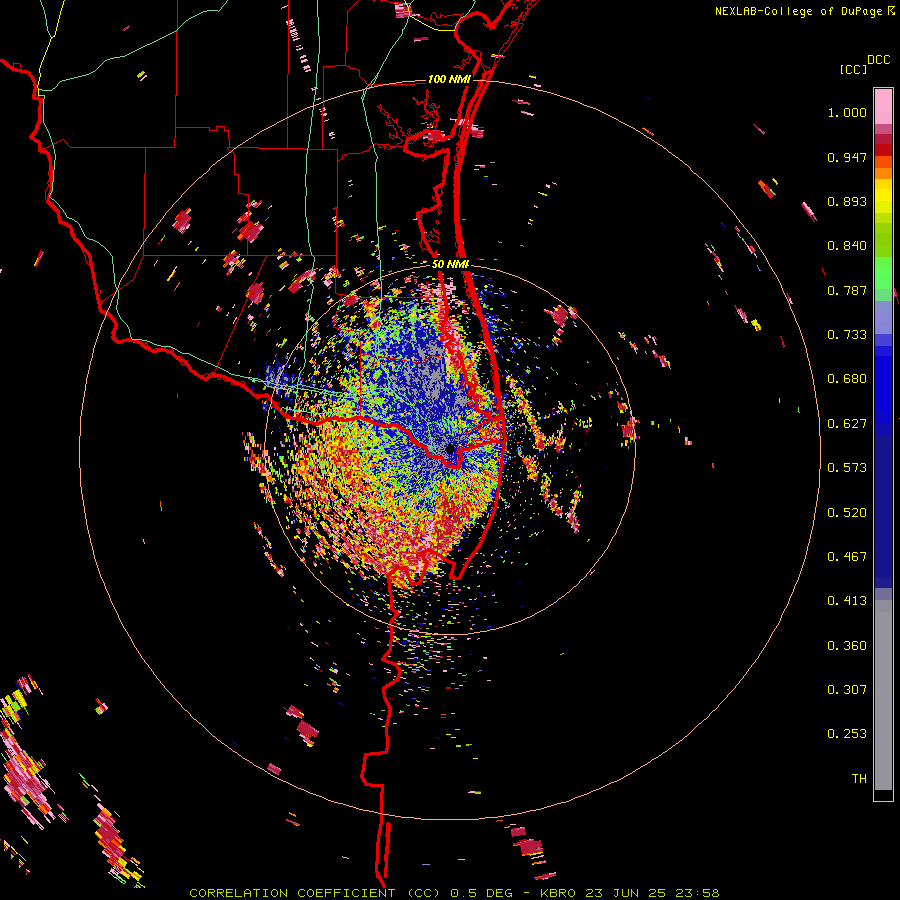Click the 23:58 timestamp in caption
Viewport: 900px width, 900px height.
tap(695, 893)
